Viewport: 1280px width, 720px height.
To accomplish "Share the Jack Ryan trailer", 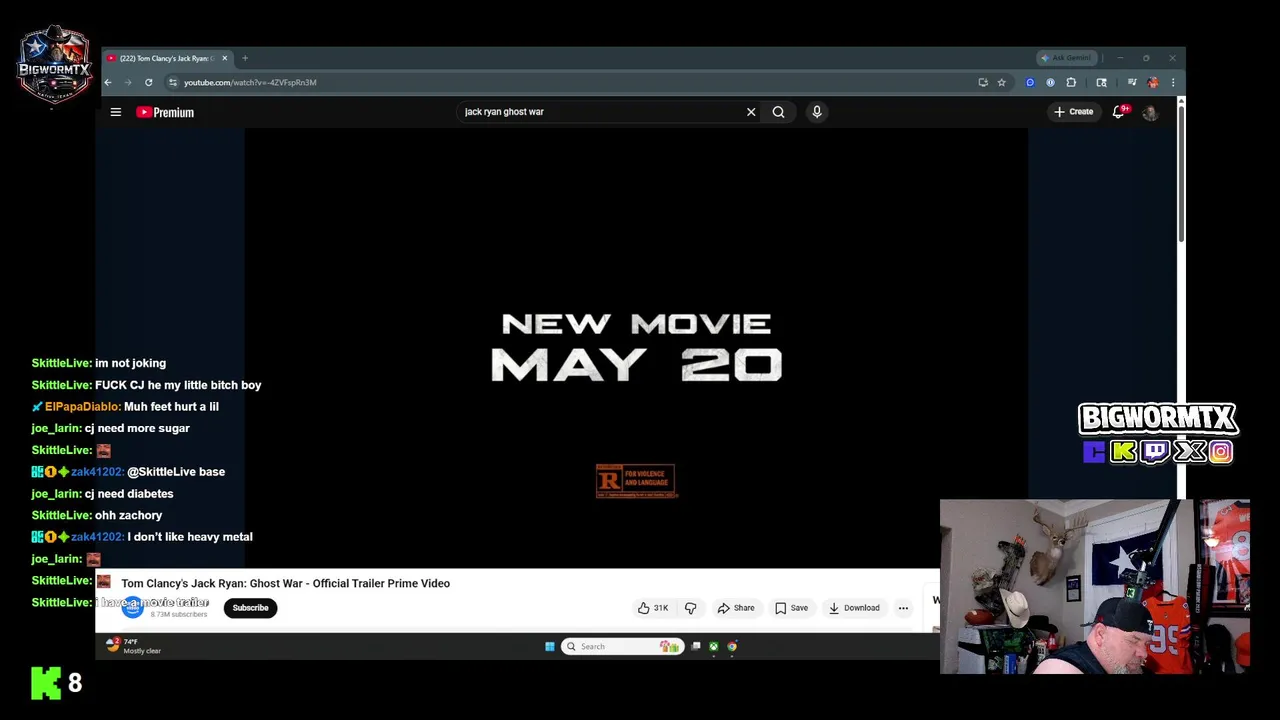I will coord(736,608).
